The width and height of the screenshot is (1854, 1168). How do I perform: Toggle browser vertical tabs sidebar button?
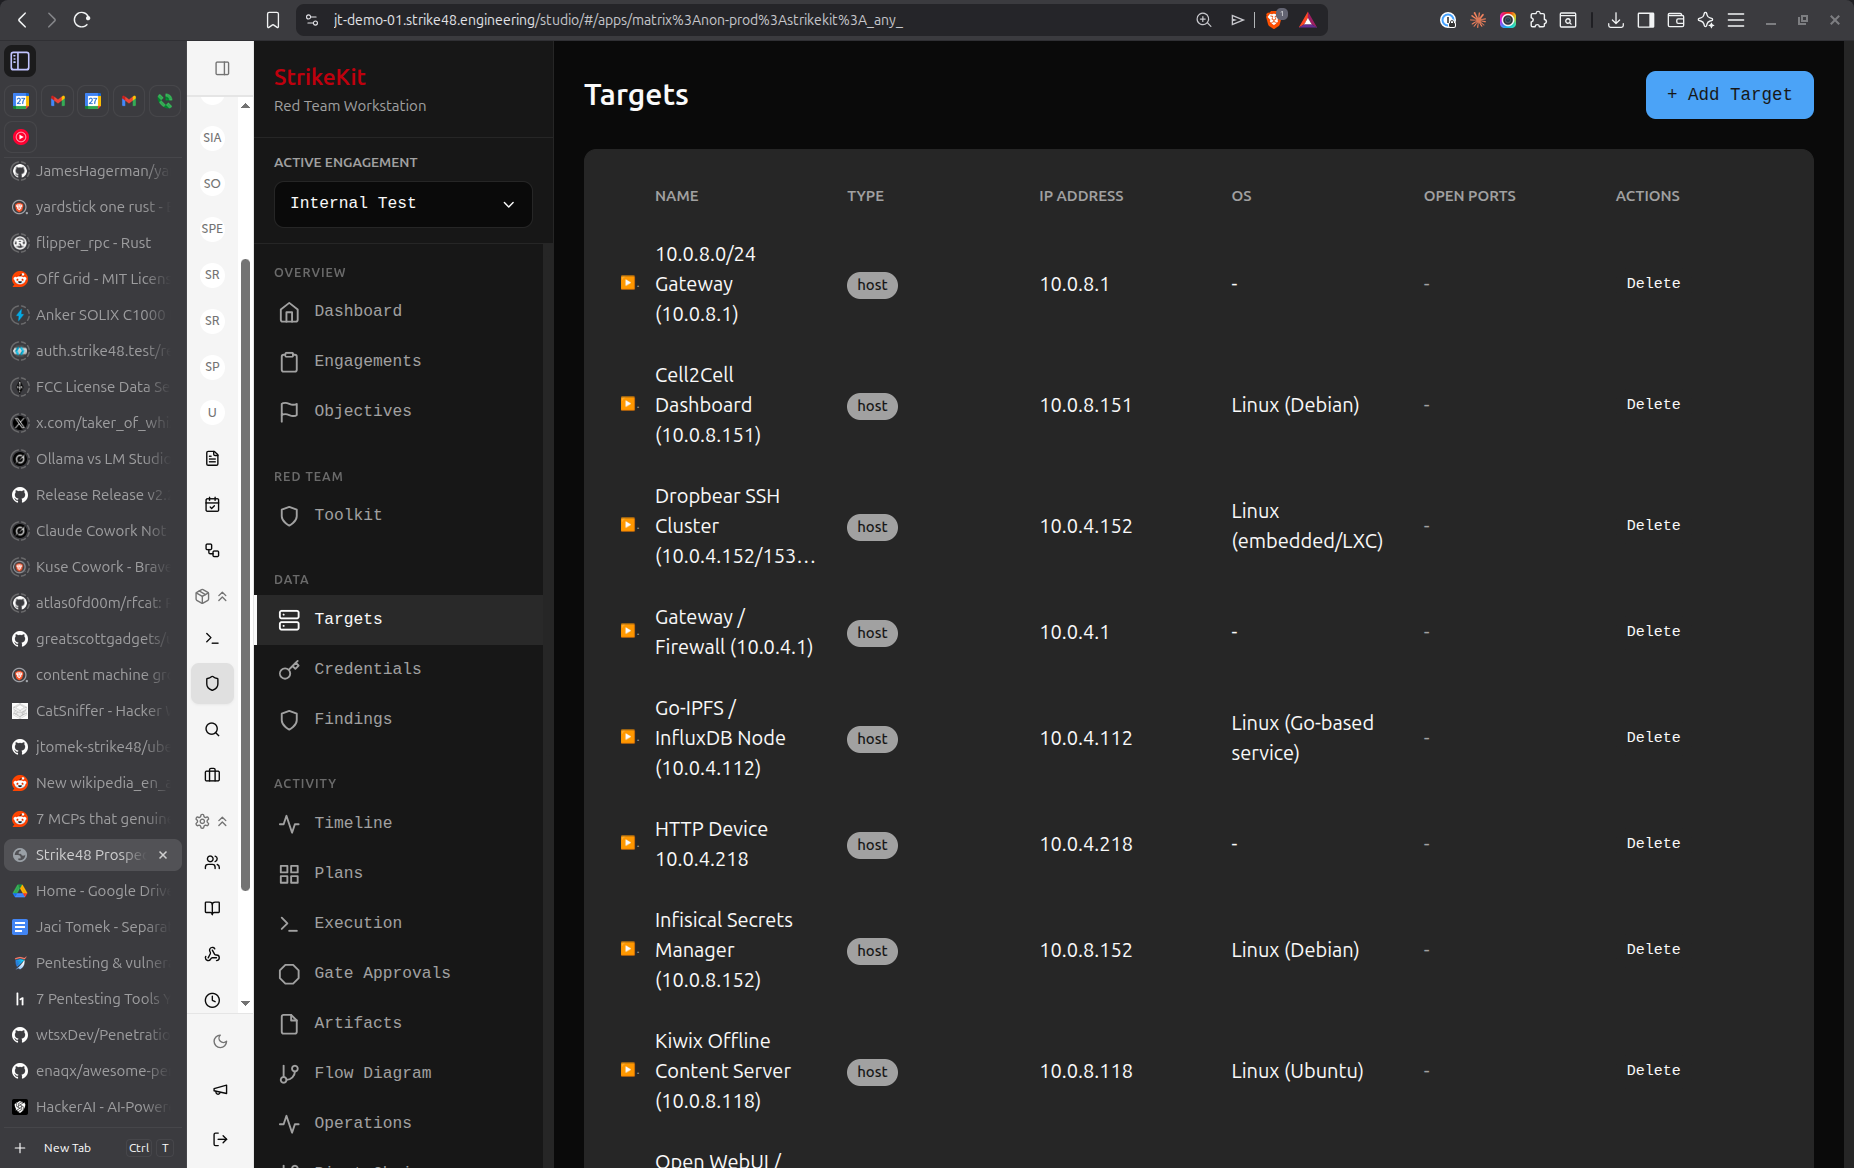point(20,61)
